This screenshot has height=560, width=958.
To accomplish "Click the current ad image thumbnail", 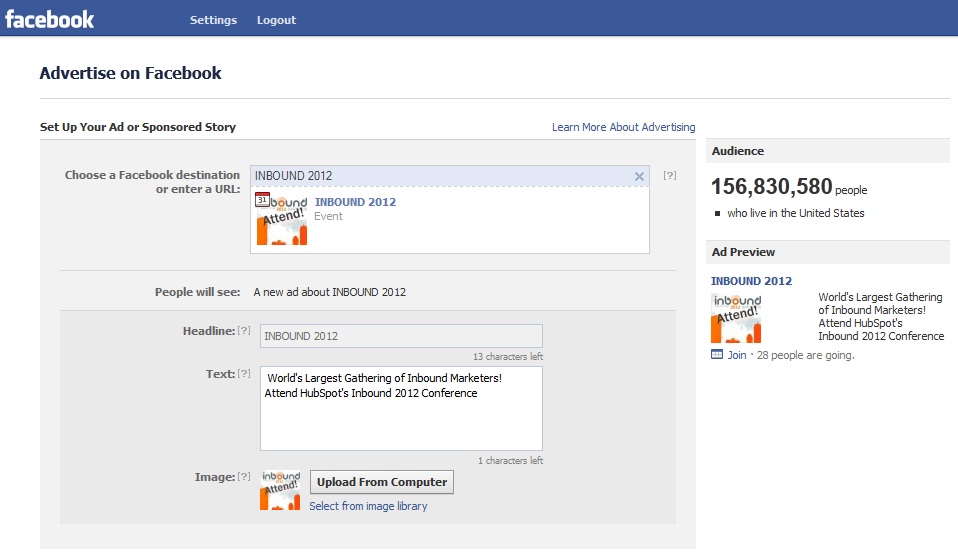I will tap(280, 490).
